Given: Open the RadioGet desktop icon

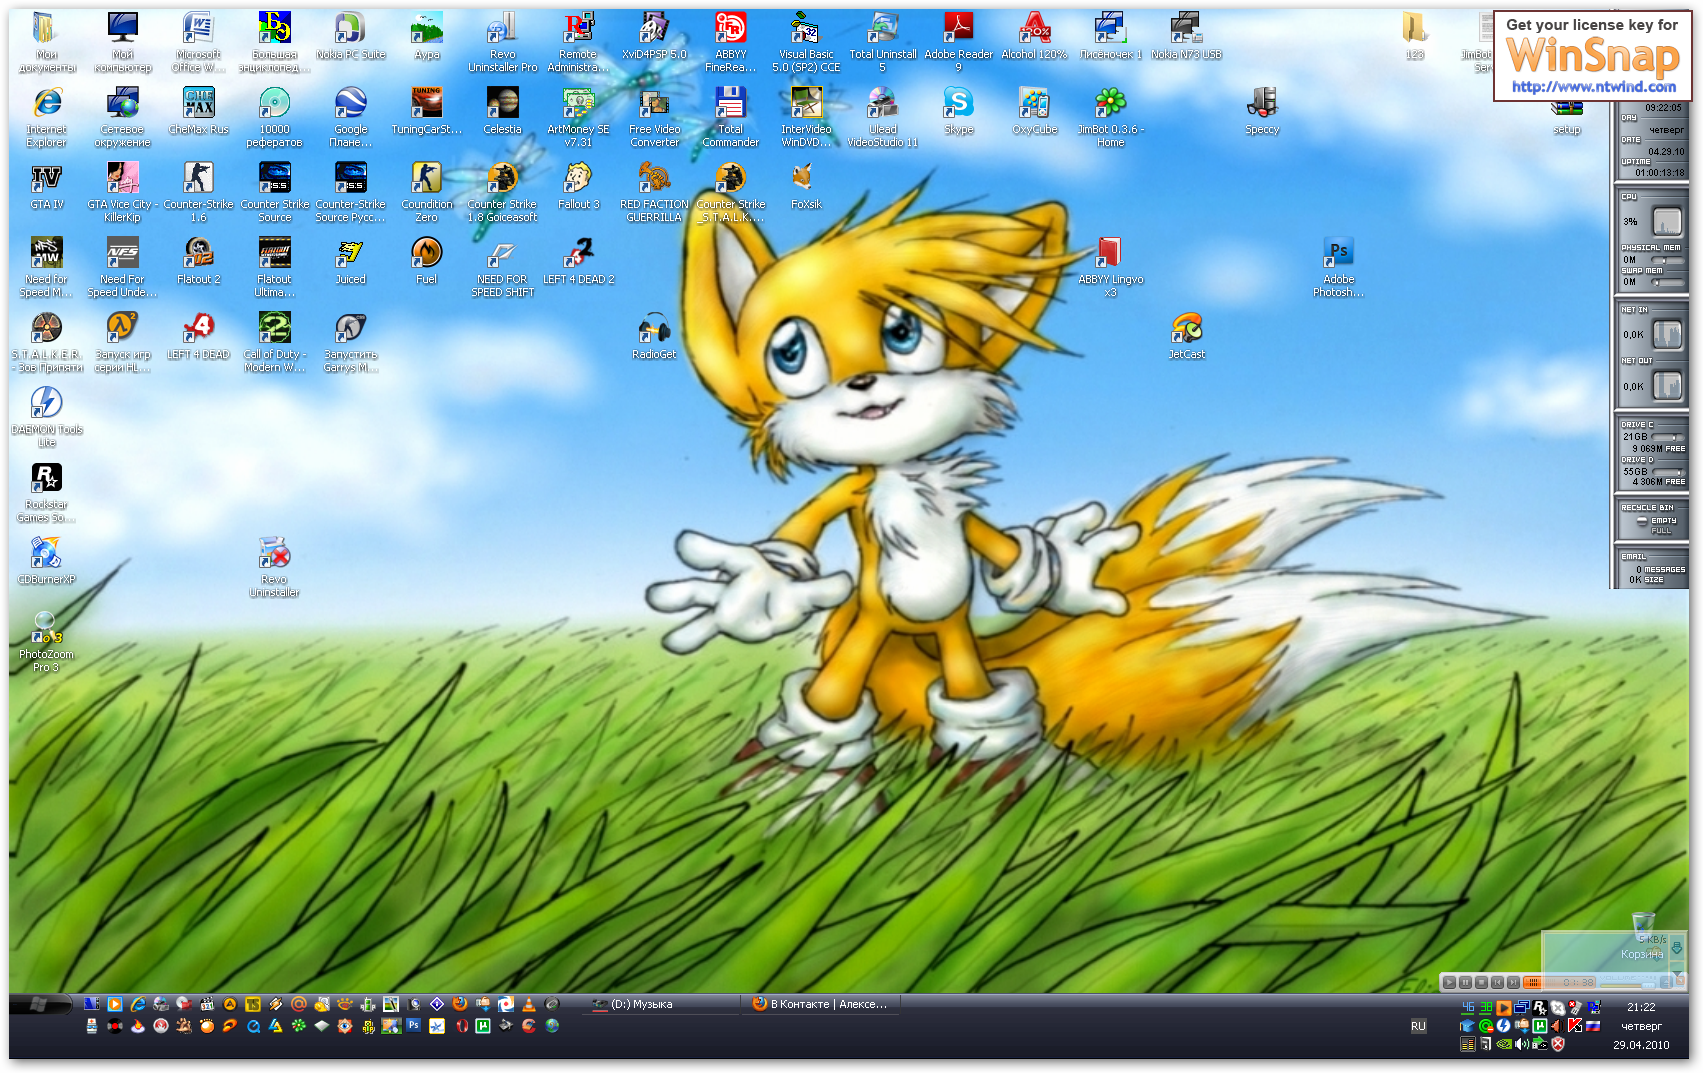Looking at the screenshot, I should pos(655,336).
